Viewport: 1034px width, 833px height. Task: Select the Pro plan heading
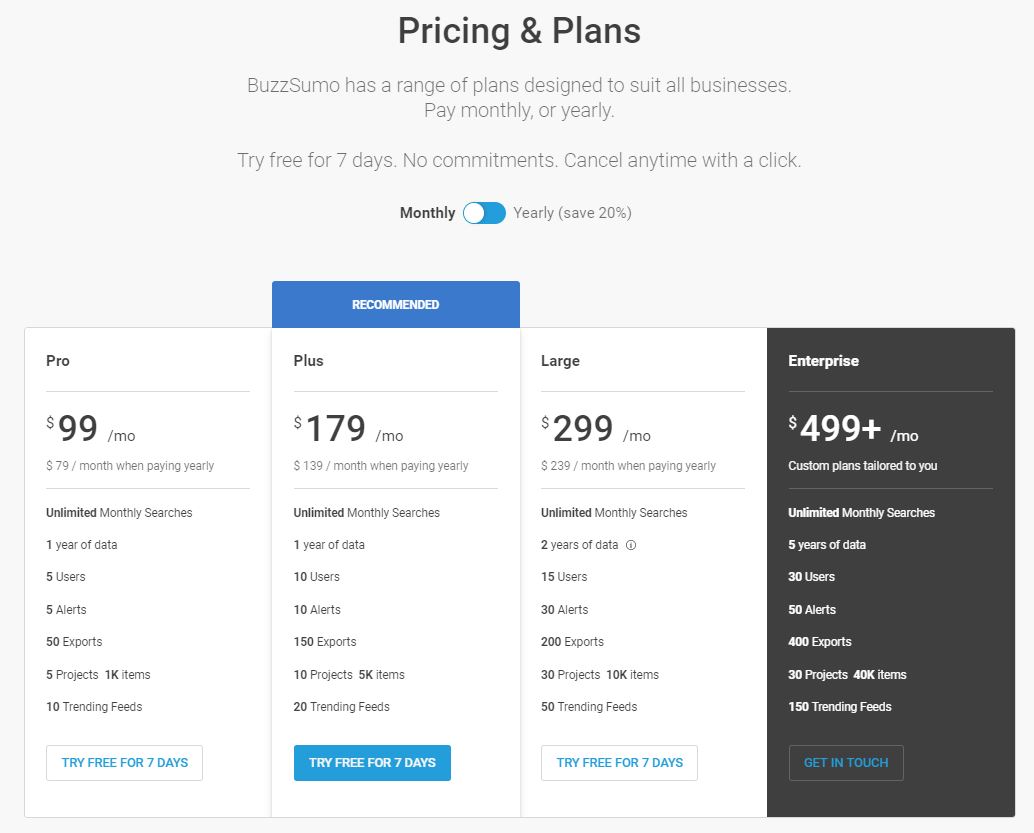[x=58, y=361]
